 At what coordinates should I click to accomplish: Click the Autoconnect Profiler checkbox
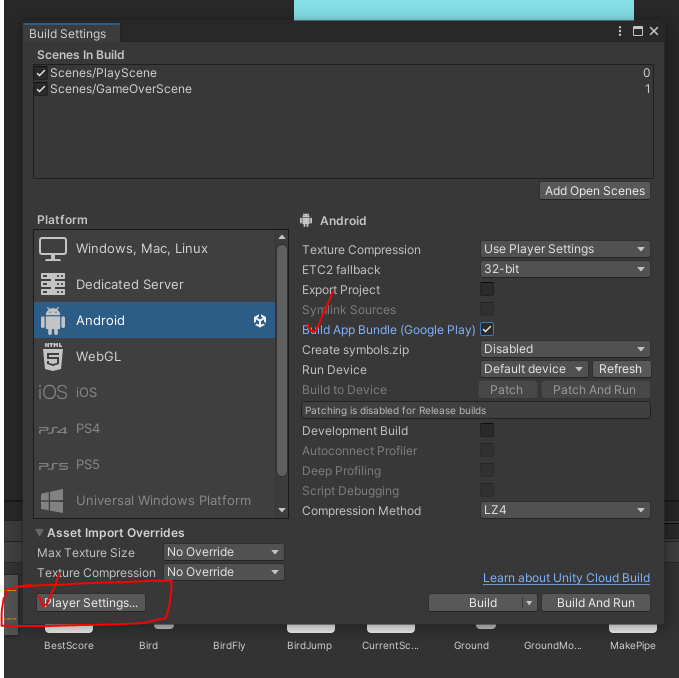coord(487,450)
